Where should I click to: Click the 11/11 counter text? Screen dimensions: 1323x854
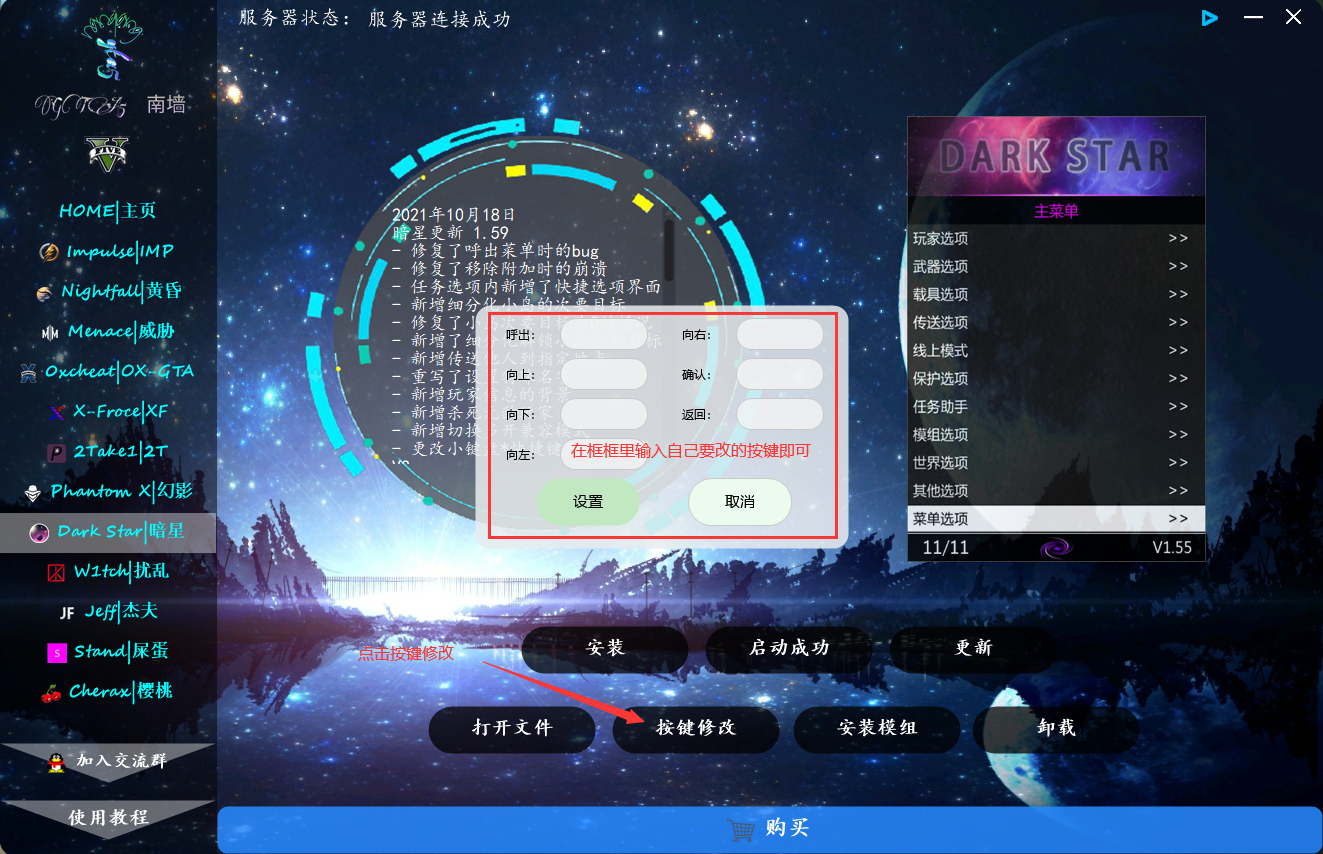[x=946, y=548]
